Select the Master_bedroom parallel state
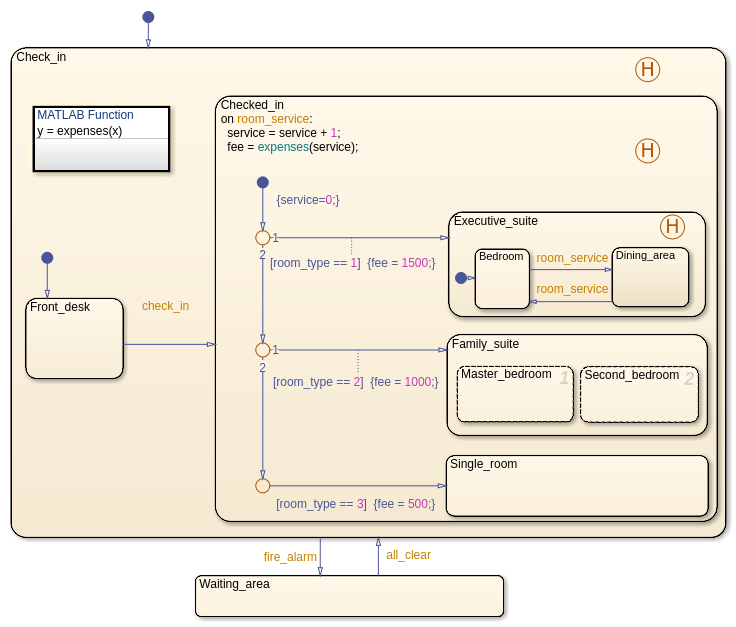 pyautogui.click(x=515, y=394)
